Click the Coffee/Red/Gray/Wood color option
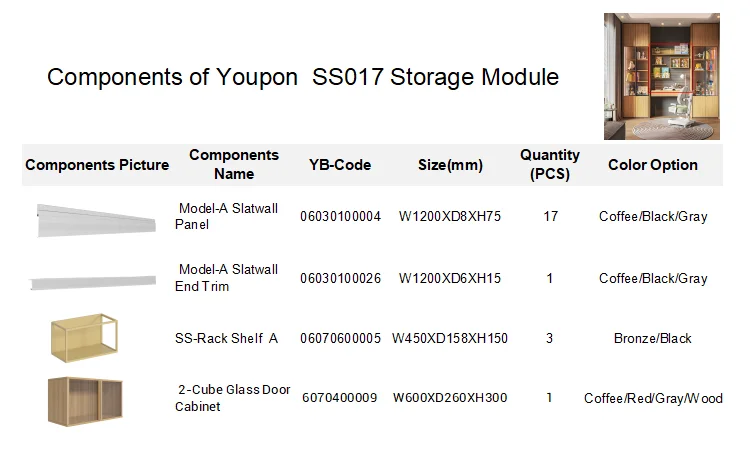 [x=653, y=398]
